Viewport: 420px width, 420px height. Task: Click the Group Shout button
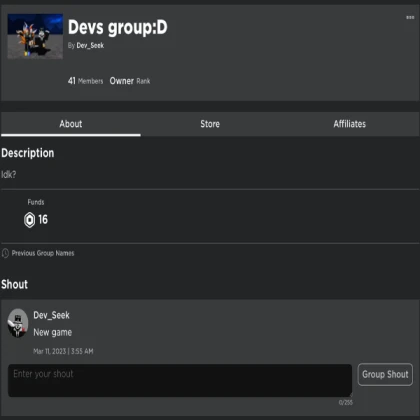[385, 374]
